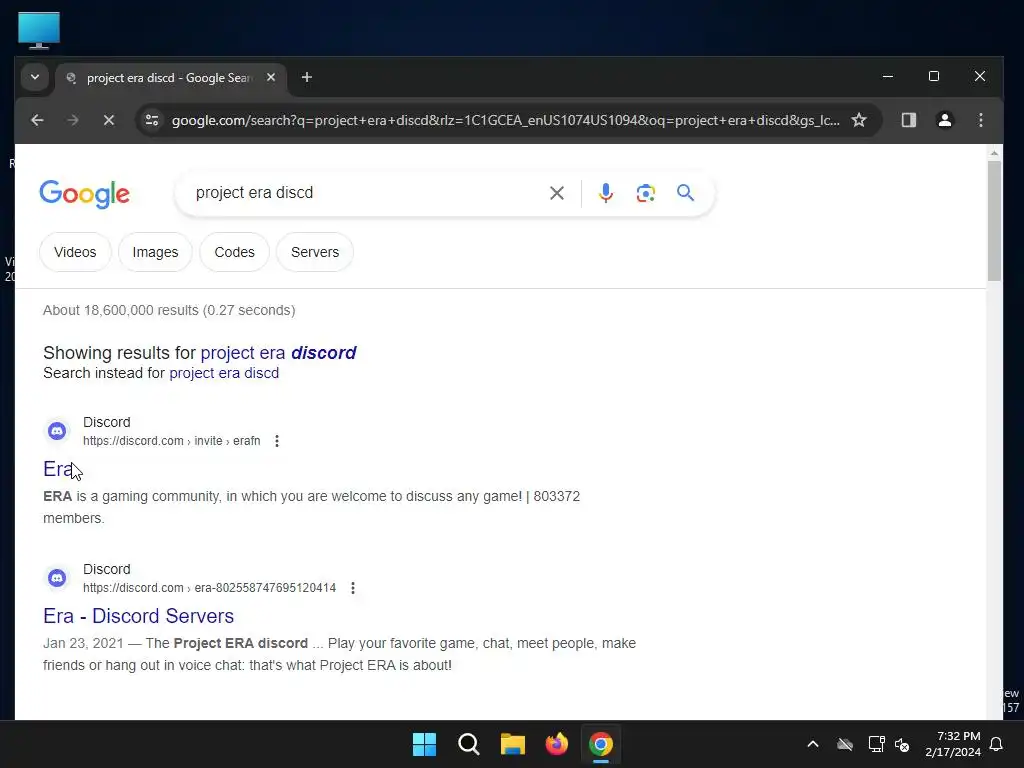Search instead for project era discd

pyautogui.click(x=224, y=373)
